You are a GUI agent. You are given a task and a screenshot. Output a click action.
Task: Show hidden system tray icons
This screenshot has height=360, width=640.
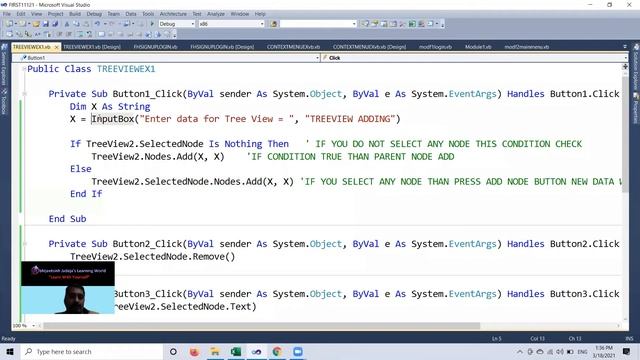coord(519,351)
